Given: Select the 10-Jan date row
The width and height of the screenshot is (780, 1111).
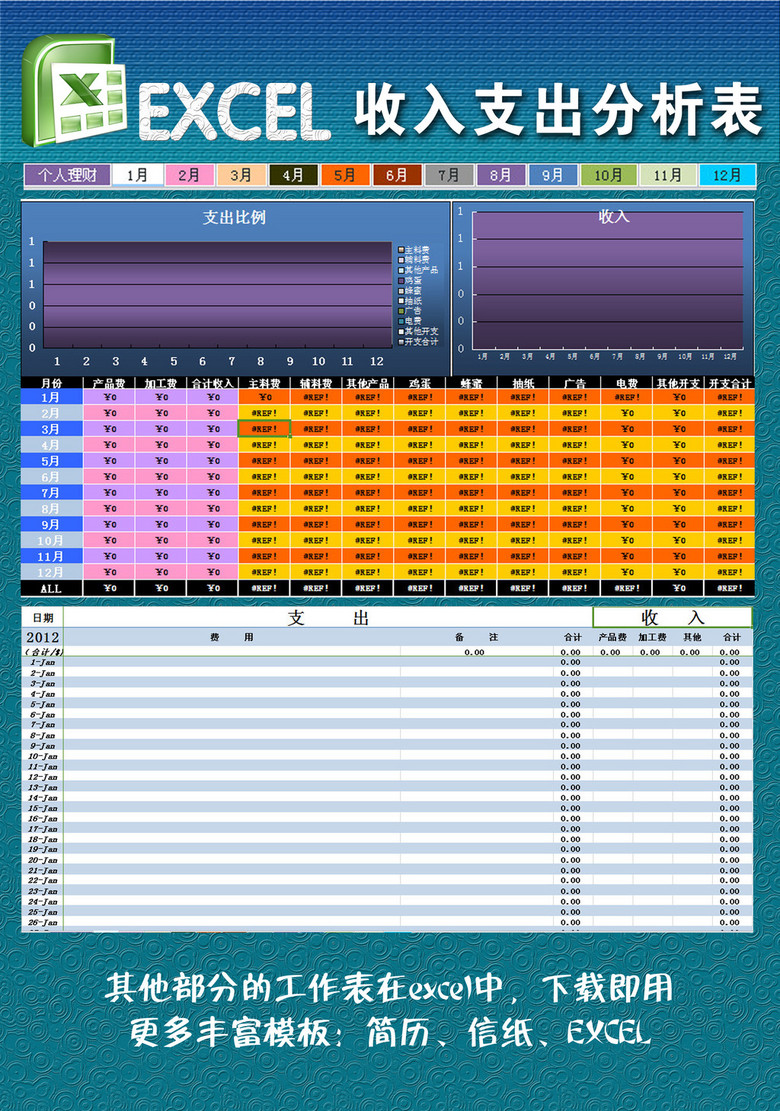Looking at the screenshot, I should pos(388,756).
